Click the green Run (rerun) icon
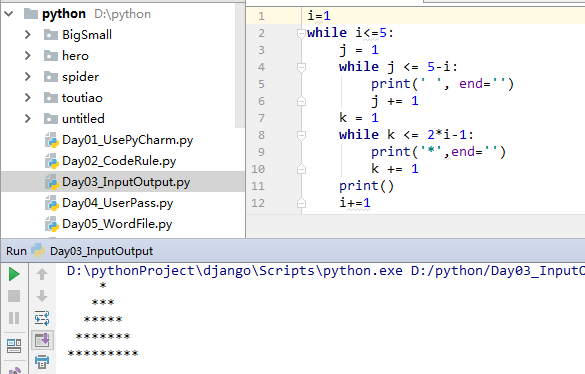This screenshot has height=374, width=585. [x=14, y=274]
